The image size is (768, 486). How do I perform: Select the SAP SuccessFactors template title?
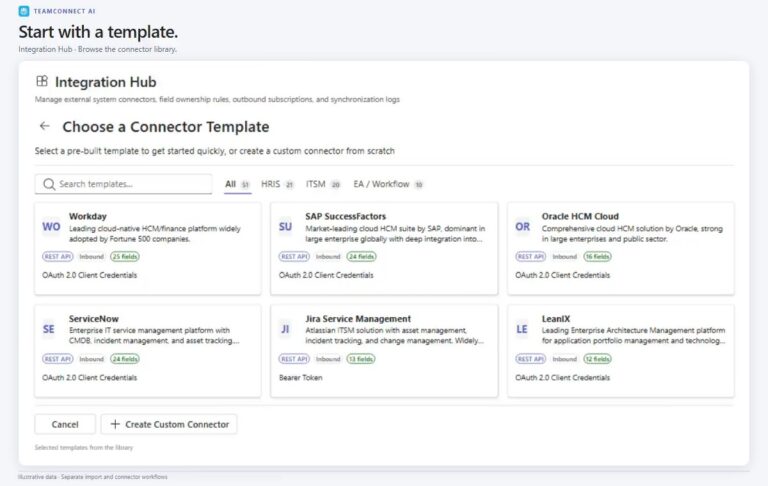[x=345, y=216]
